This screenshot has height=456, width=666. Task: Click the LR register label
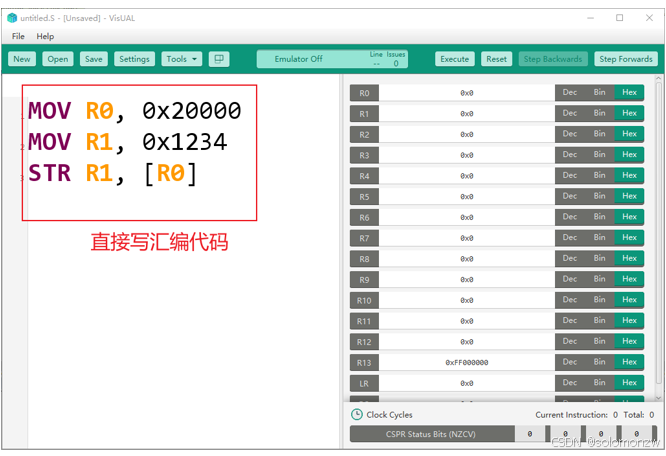click(x=364, y=383)
